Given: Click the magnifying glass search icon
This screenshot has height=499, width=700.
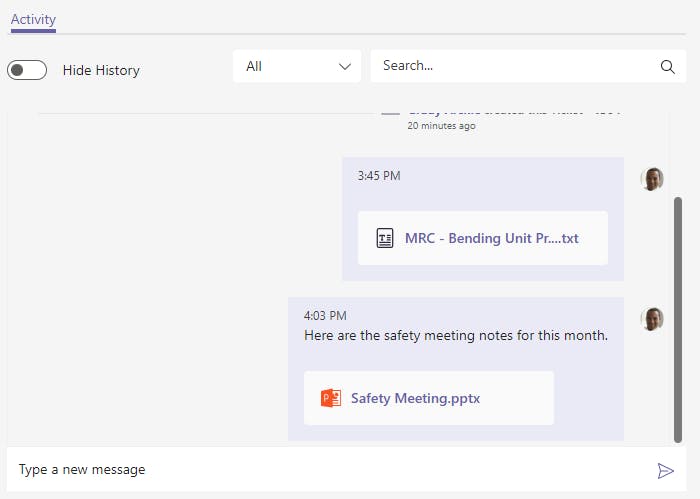Looking at the screenshot, I should pyautogui.click(x=668, y=67).
